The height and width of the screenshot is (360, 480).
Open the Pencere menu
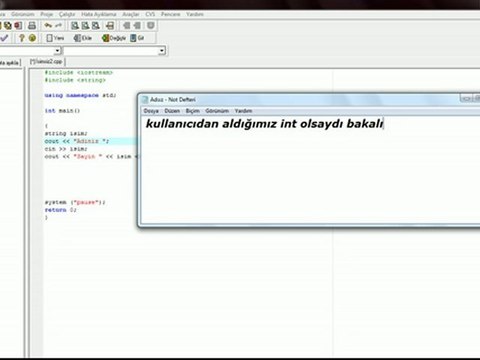tap(170, 14)
